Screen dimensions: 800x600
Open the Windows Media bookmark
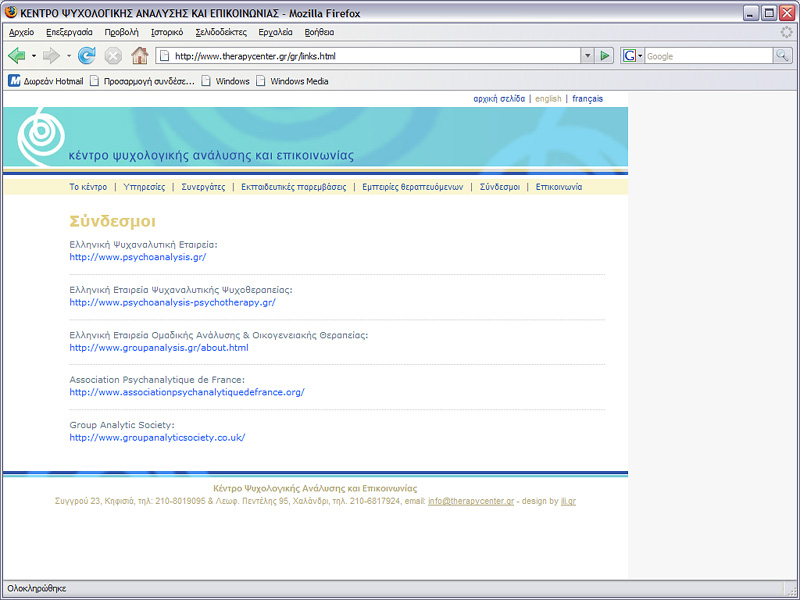pyautogui.click(x=292, y=81)
